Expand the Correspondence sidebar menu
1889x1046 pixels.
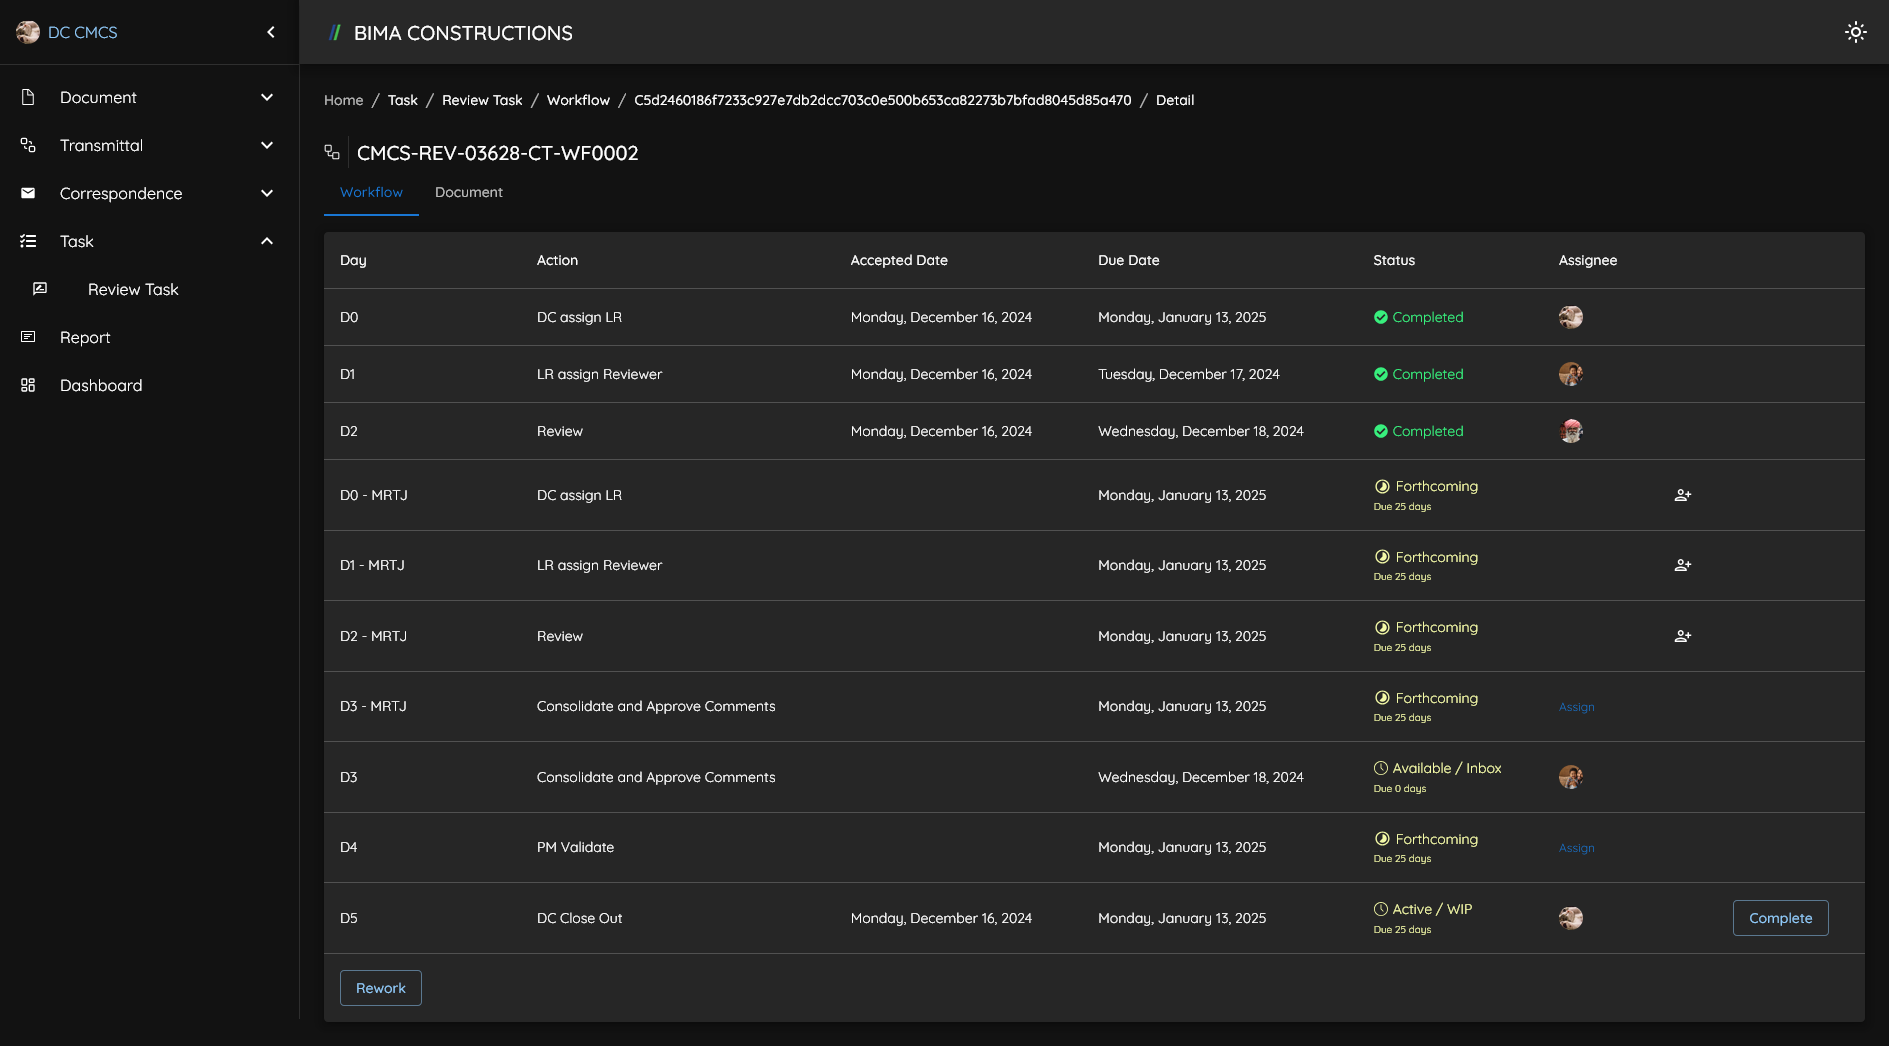[x=266, y=193]
